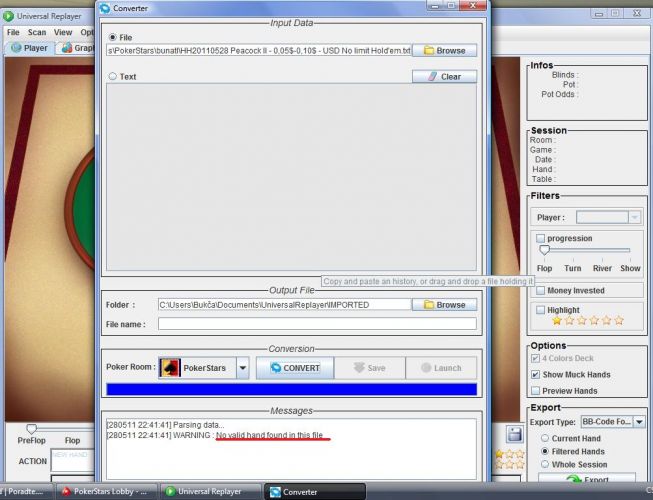This screenshot has height=500, width=653.
Task: Open the Player filter dropdown
Action: click(634, 217)
